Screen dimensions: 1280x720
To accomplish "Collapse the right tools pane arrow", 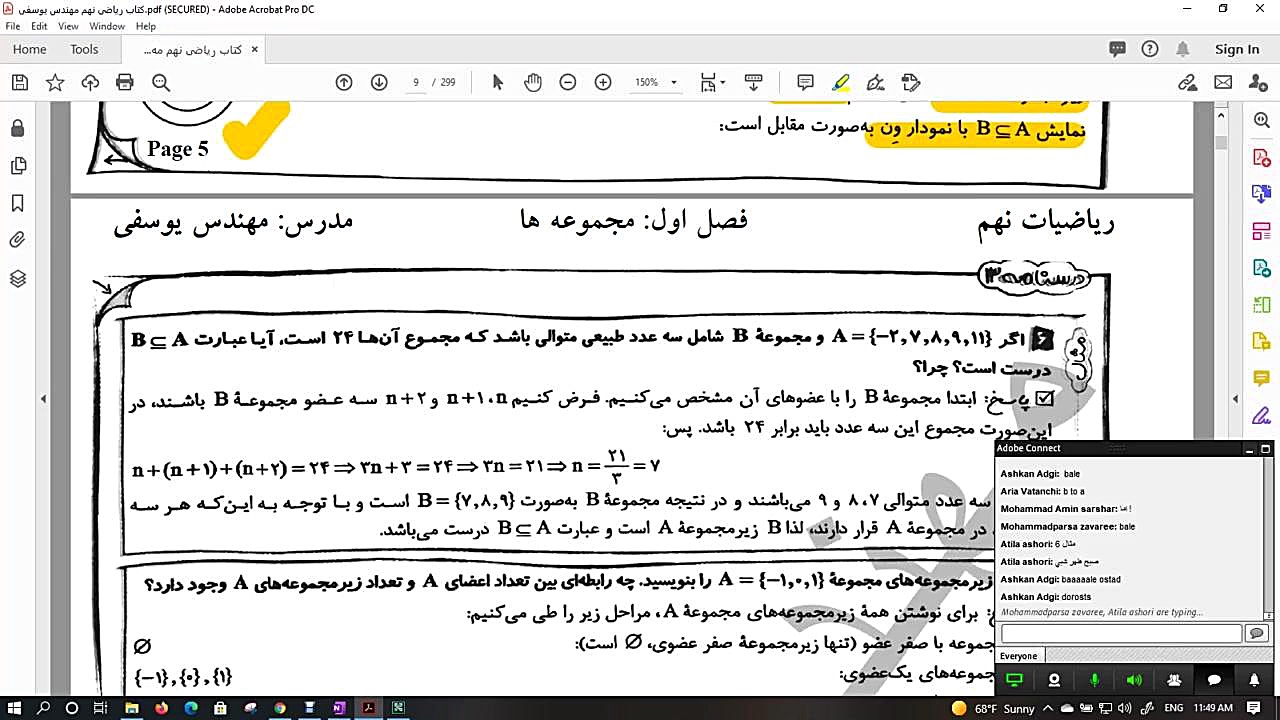I will (x=1235, y=399).
